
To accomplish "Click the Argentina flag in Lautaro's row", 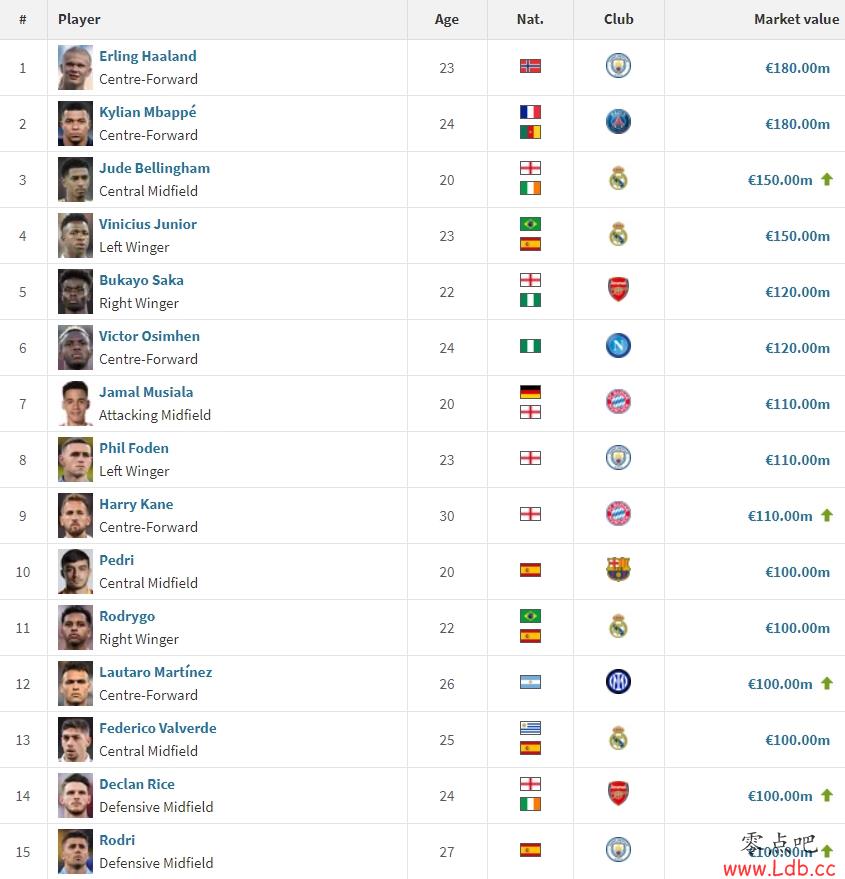I will (530, 682).
